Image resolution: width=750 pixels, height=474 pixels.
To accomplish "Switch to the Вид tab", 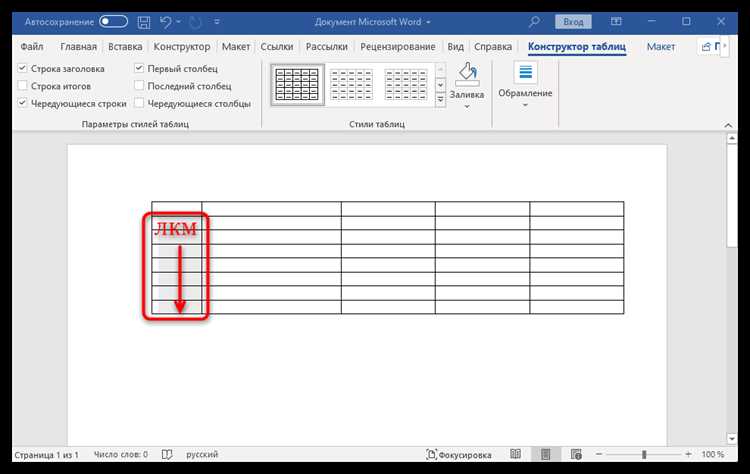I will [455, 46].
